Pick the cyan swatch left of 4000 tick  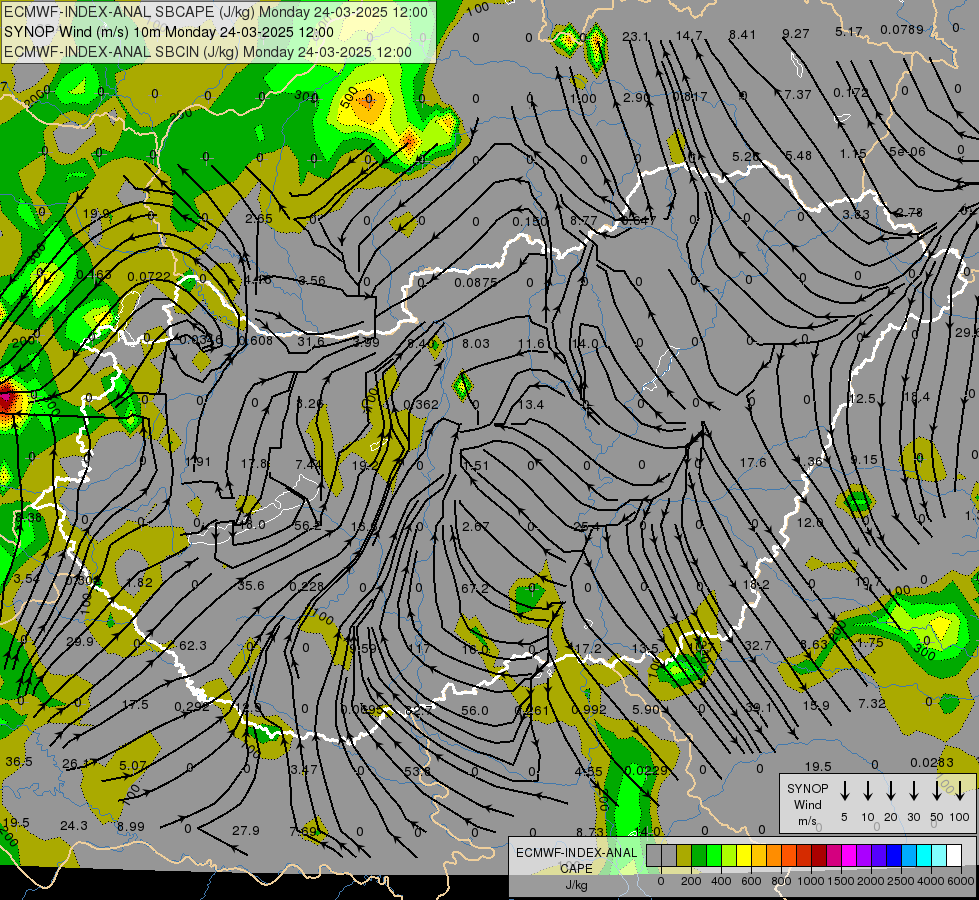click(923, 856)
